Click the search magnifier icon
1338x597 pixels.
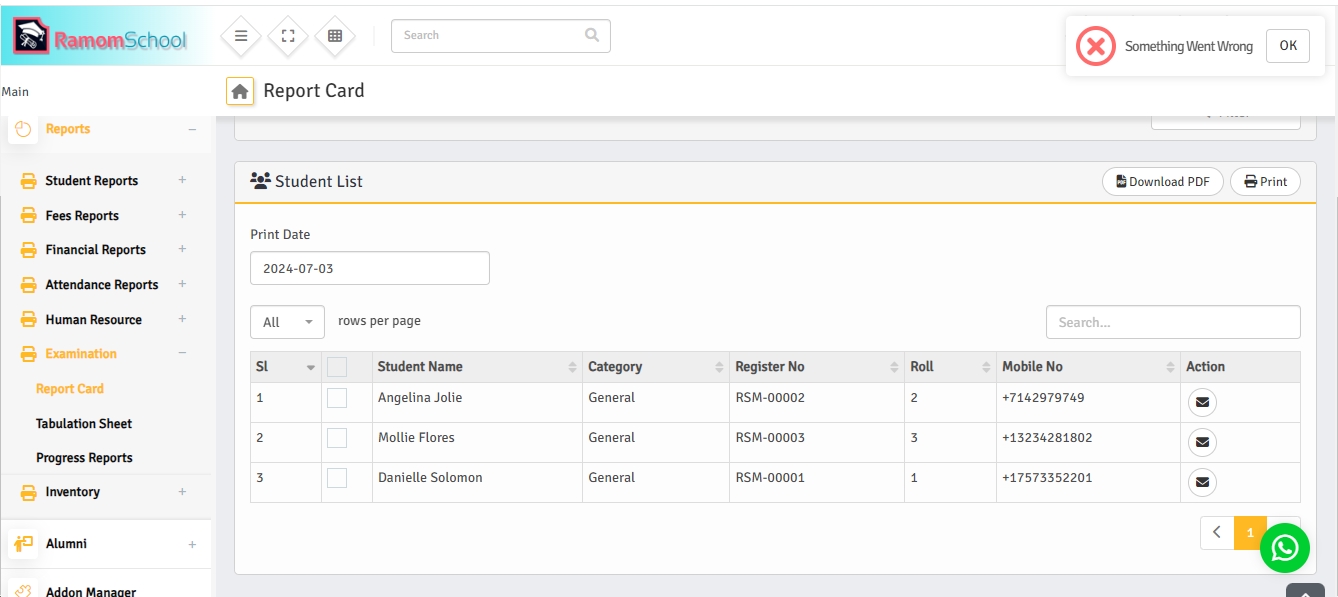pos(592,35)
